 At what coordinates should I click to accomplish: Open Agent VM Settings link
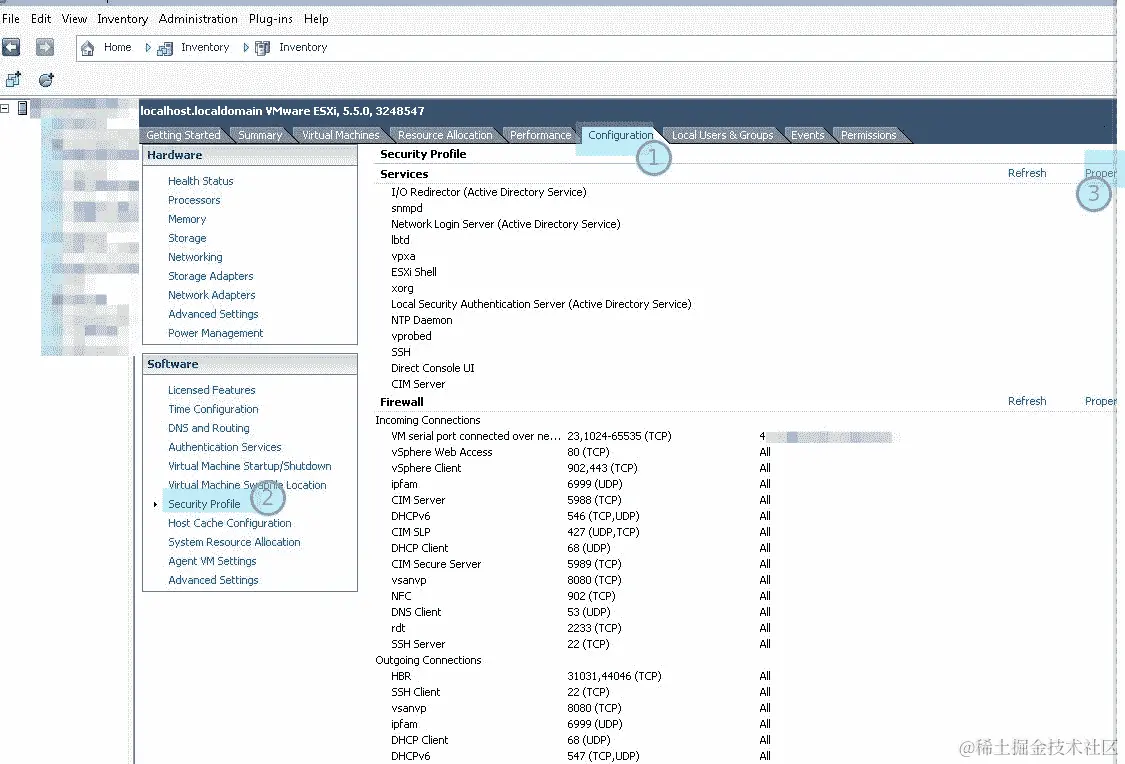pos(212,561)
